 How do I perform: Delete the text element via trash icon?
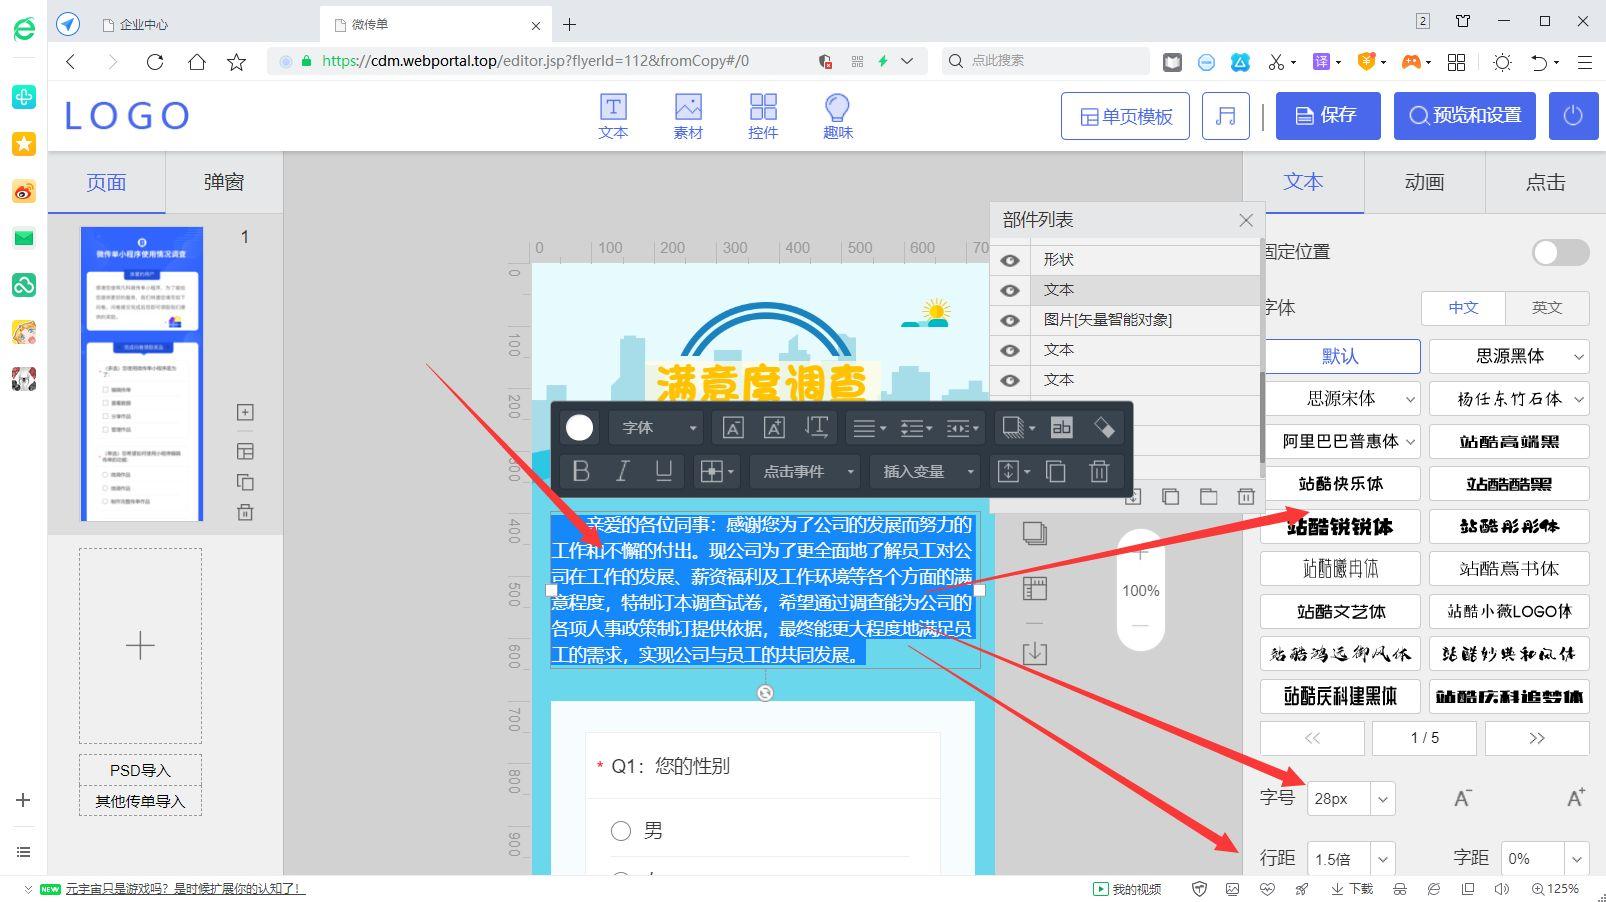tap(1099, 470)
